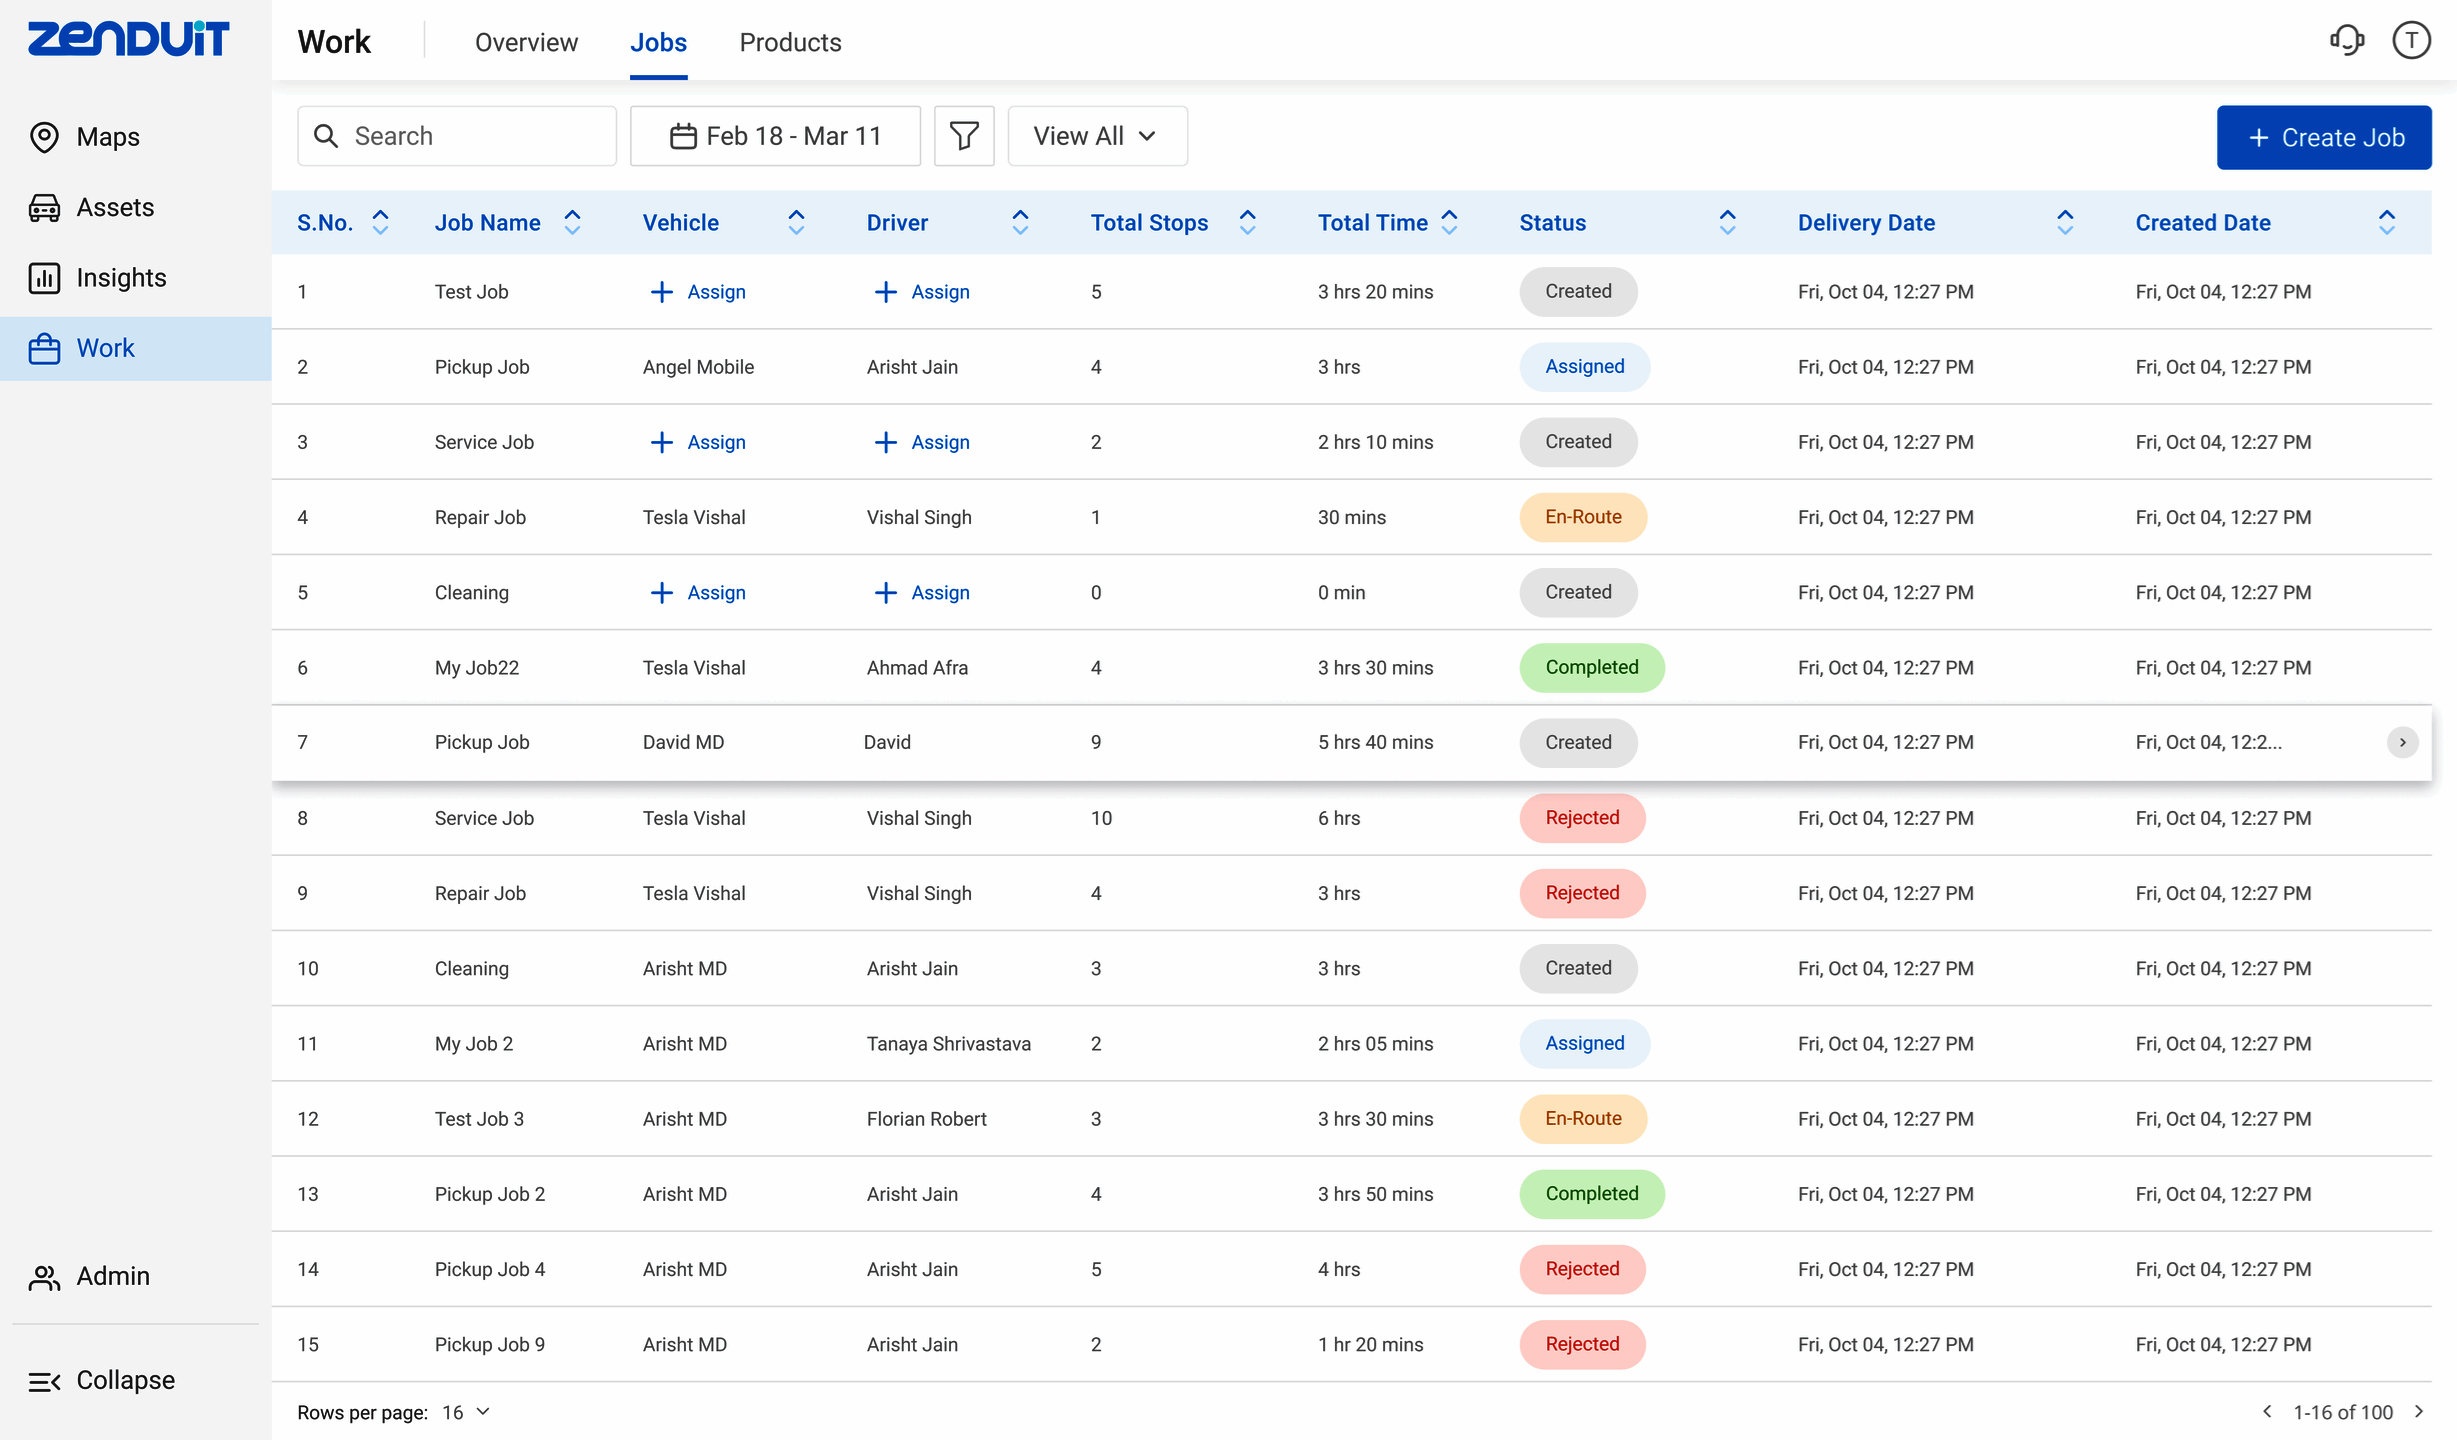Image resolution: width=2457 pixels, height=1440 pixels.
Task: Switch to the Overview tab
Action: tap(526, 42)
